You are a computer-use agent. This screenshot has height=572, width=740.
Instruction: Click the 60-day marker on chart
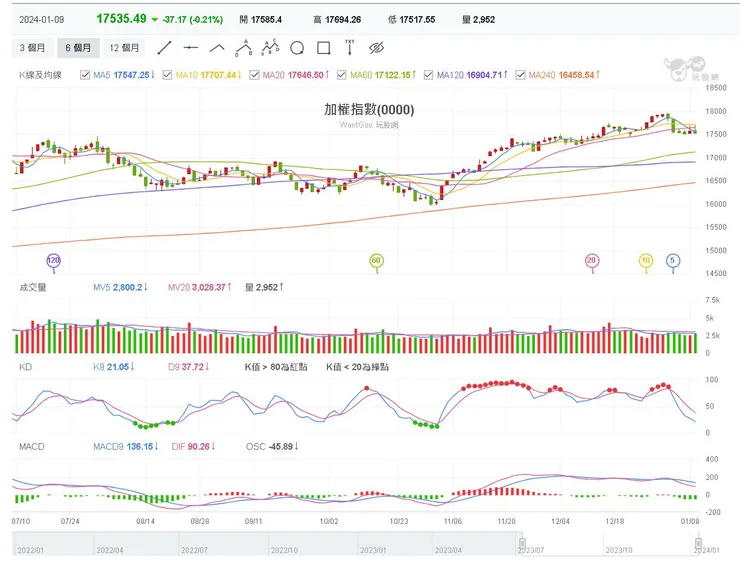coord(376,261)
